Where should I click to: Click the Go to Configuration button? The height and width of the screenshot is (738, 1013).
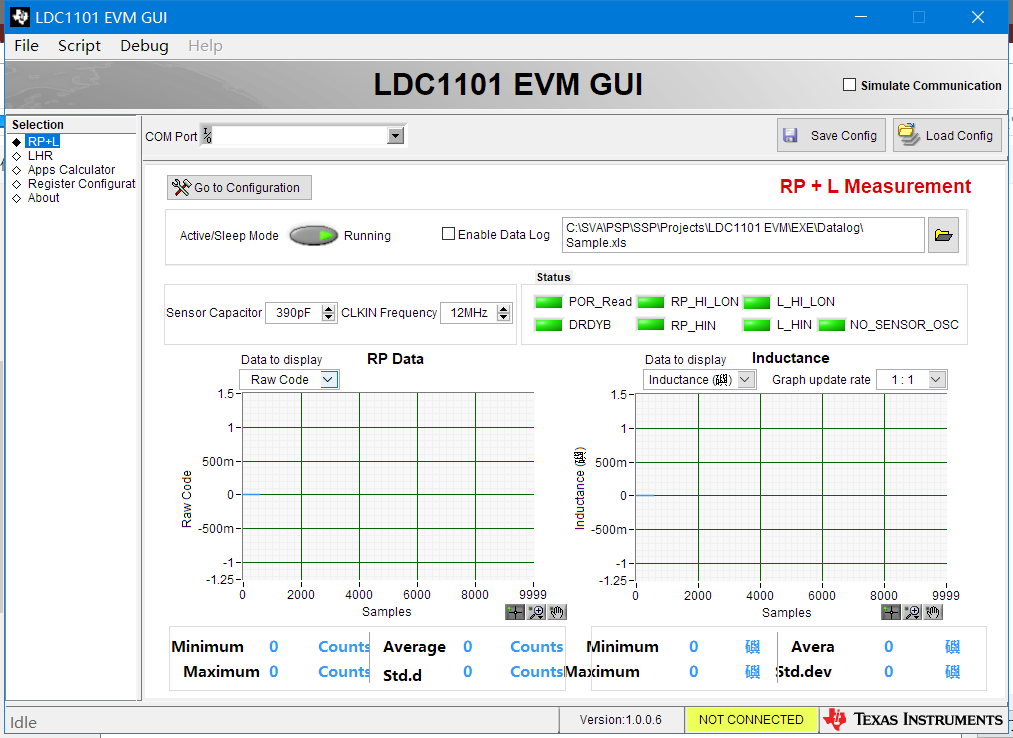239,187
